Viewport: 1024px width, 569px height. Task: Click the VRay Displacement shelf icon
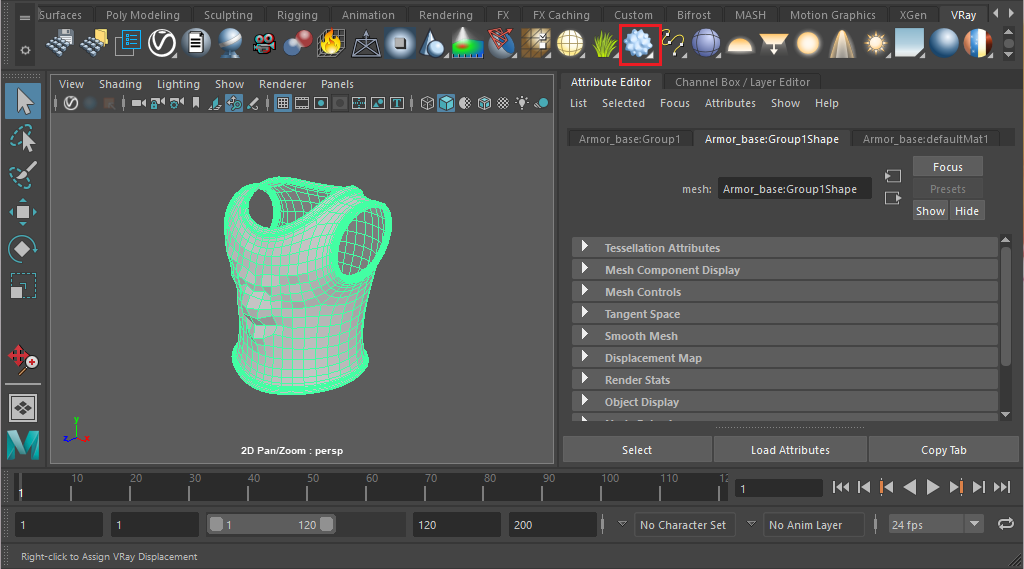pos(639,44)
